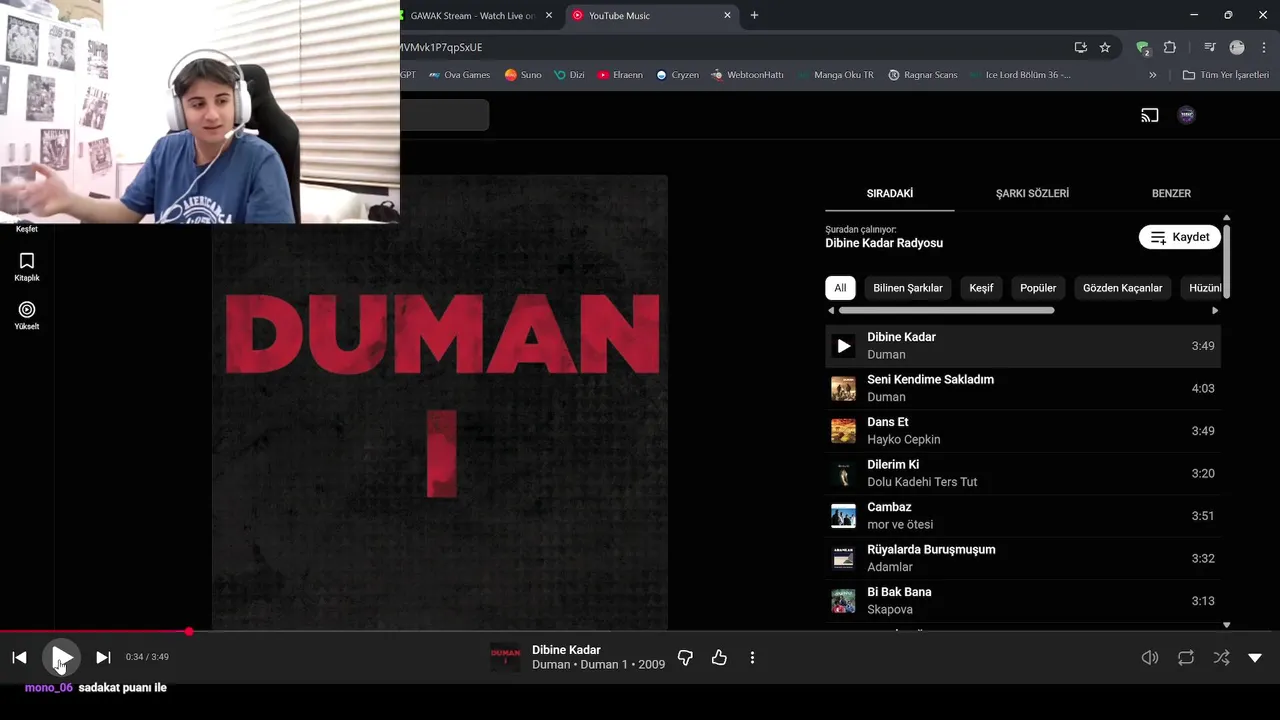The image size is (1280, 720).
Task: Open media controls icon in Chrome toolbar
Action: tap(1210, 47)
